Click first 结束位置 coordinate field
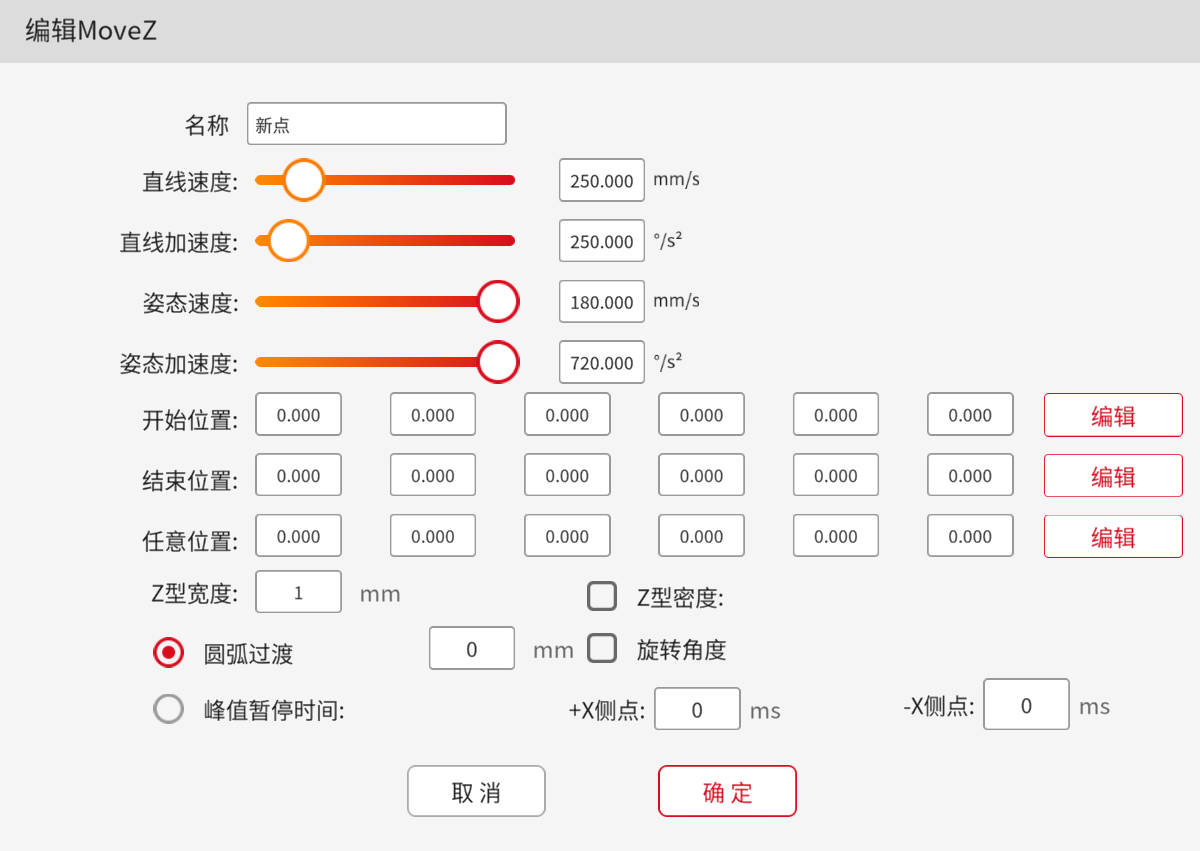The height and width of the screenshot is (851, 1200). (x=298, y=475)
